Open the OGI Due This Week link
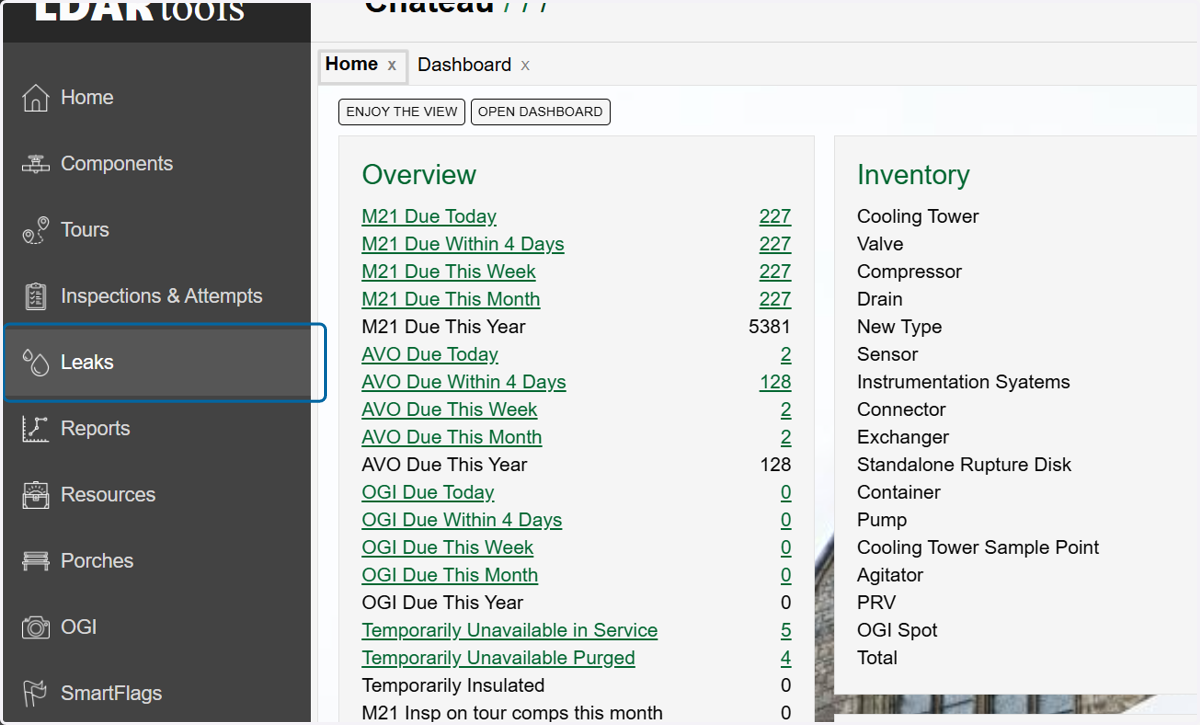The image size is (1200, 725). pos(448,548)
